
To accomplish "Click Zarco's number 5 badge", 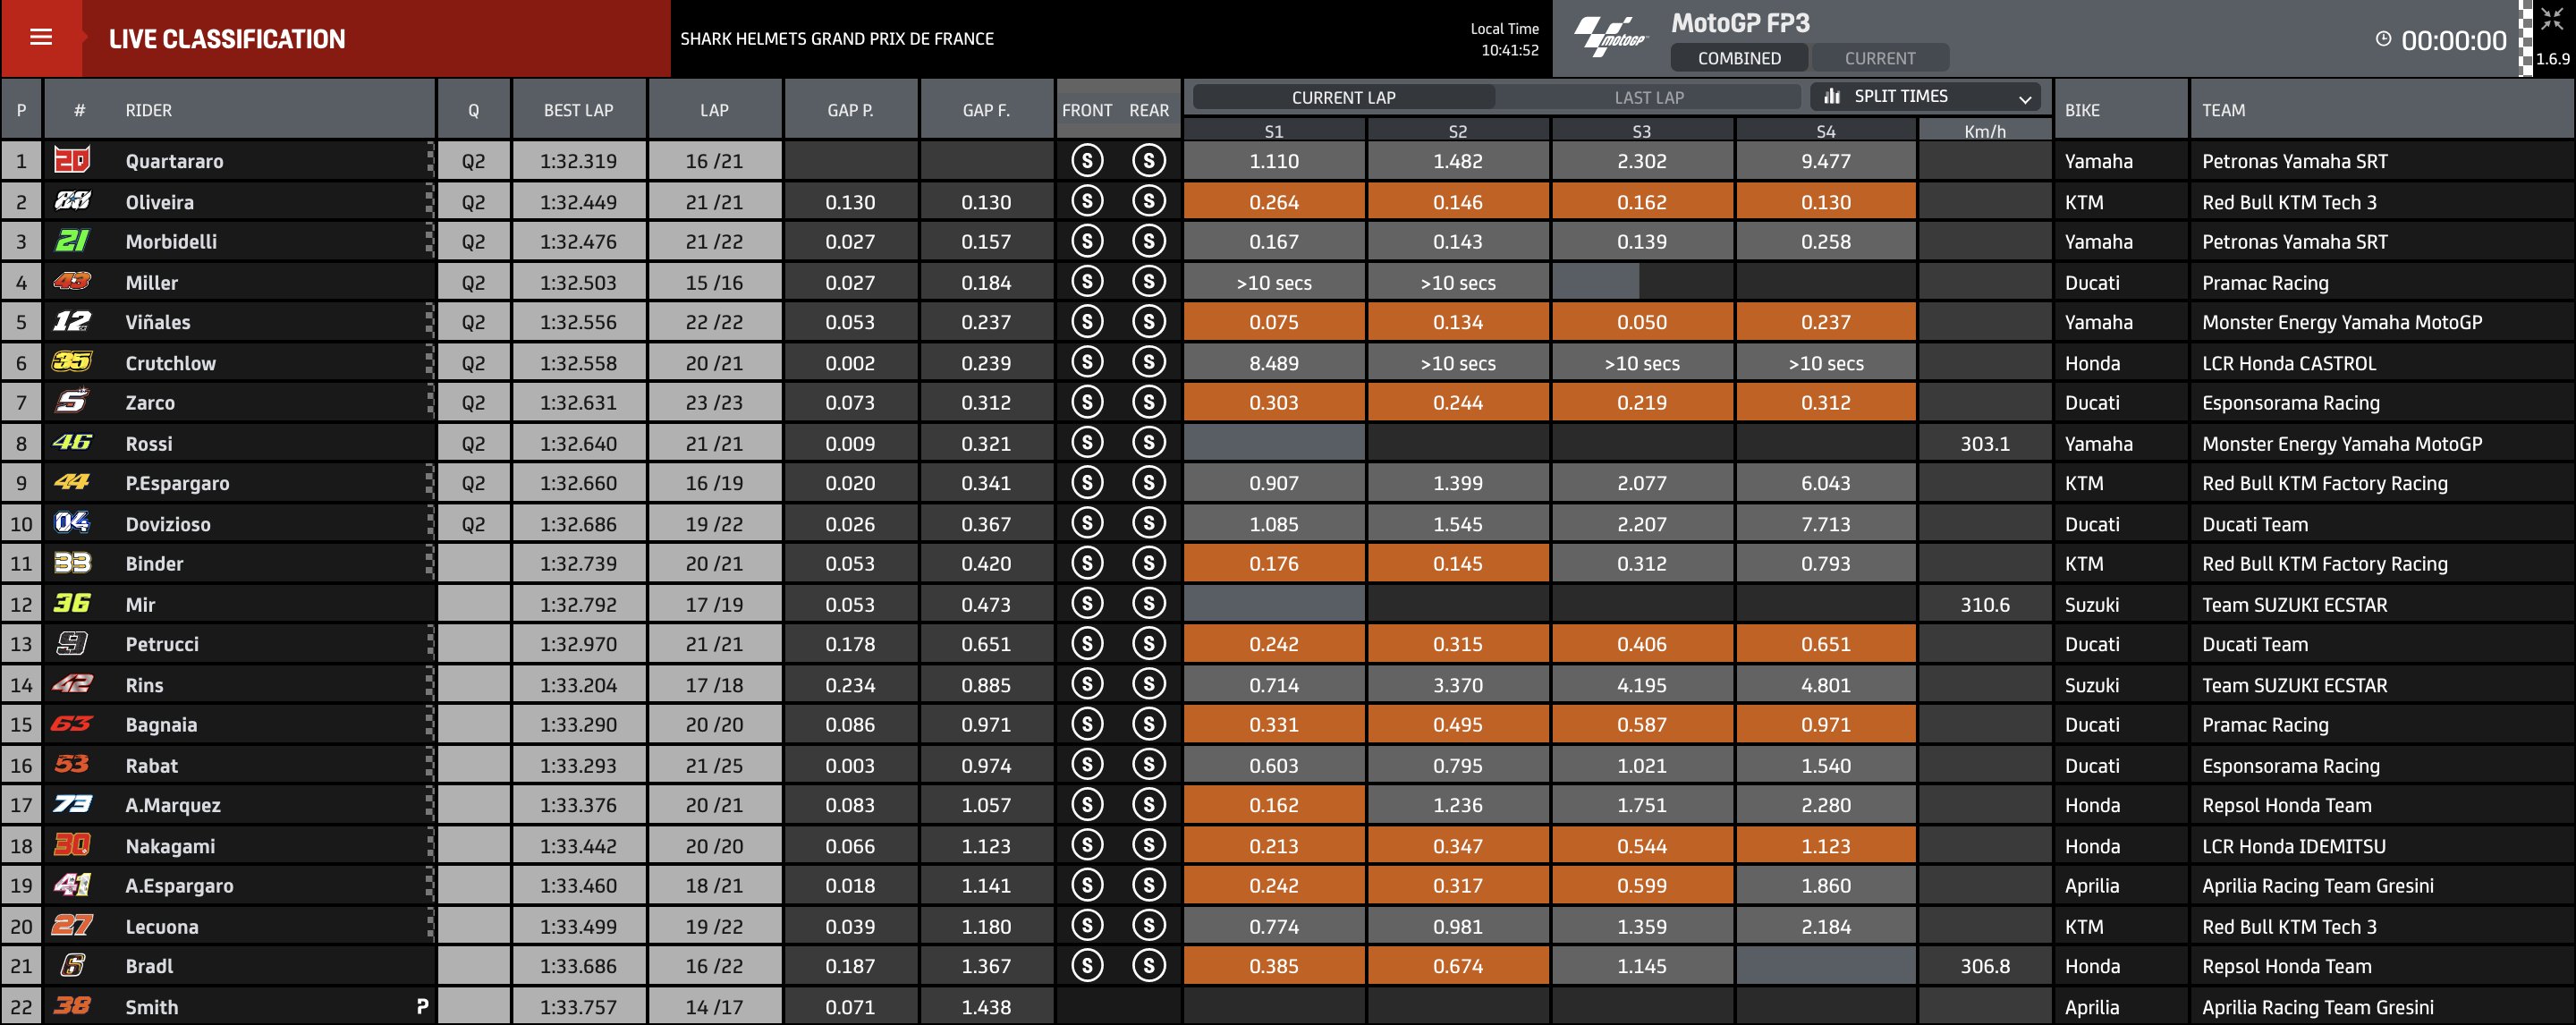I will [72, 402].
